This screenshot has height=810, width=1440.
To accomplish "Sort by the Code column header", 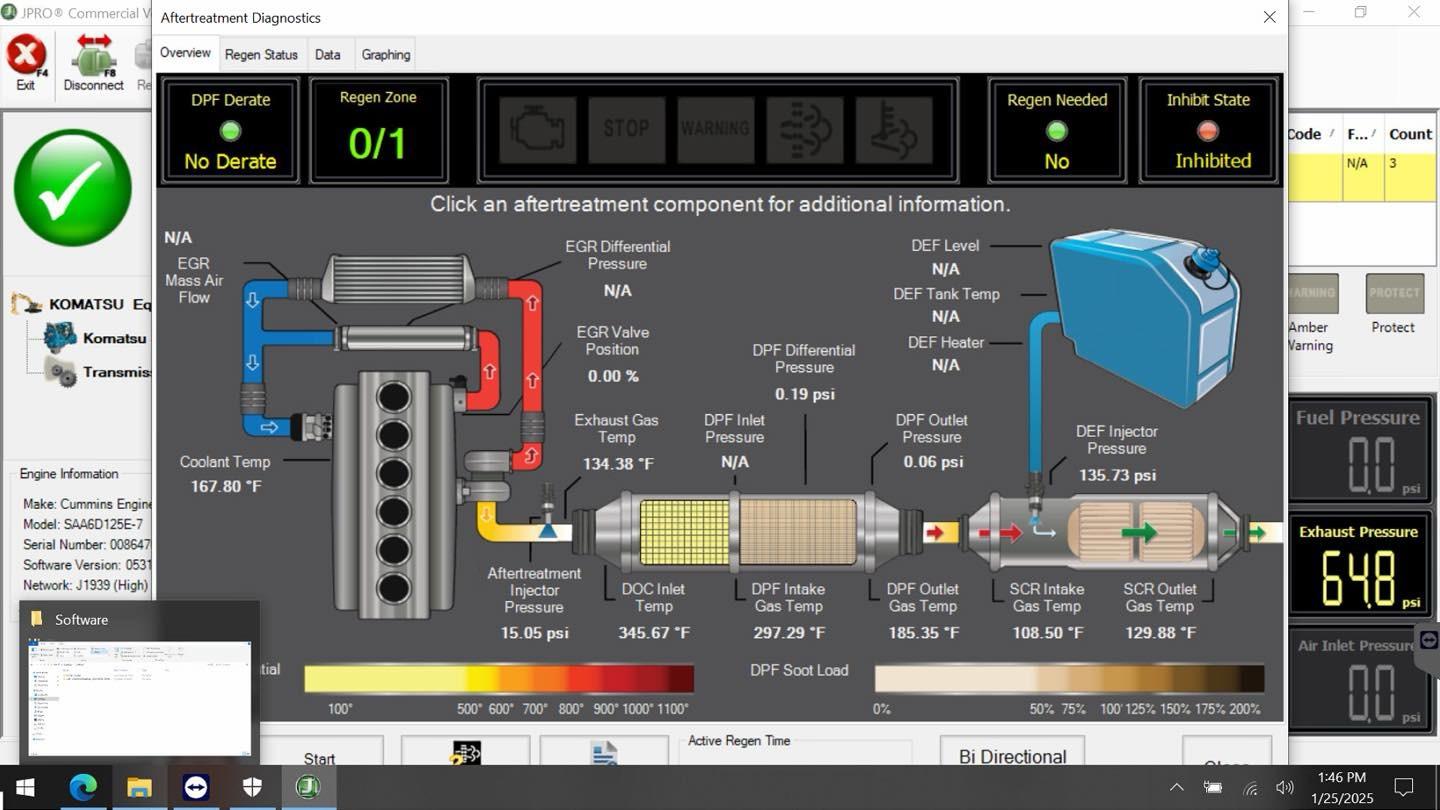I will click(1305, 134).
